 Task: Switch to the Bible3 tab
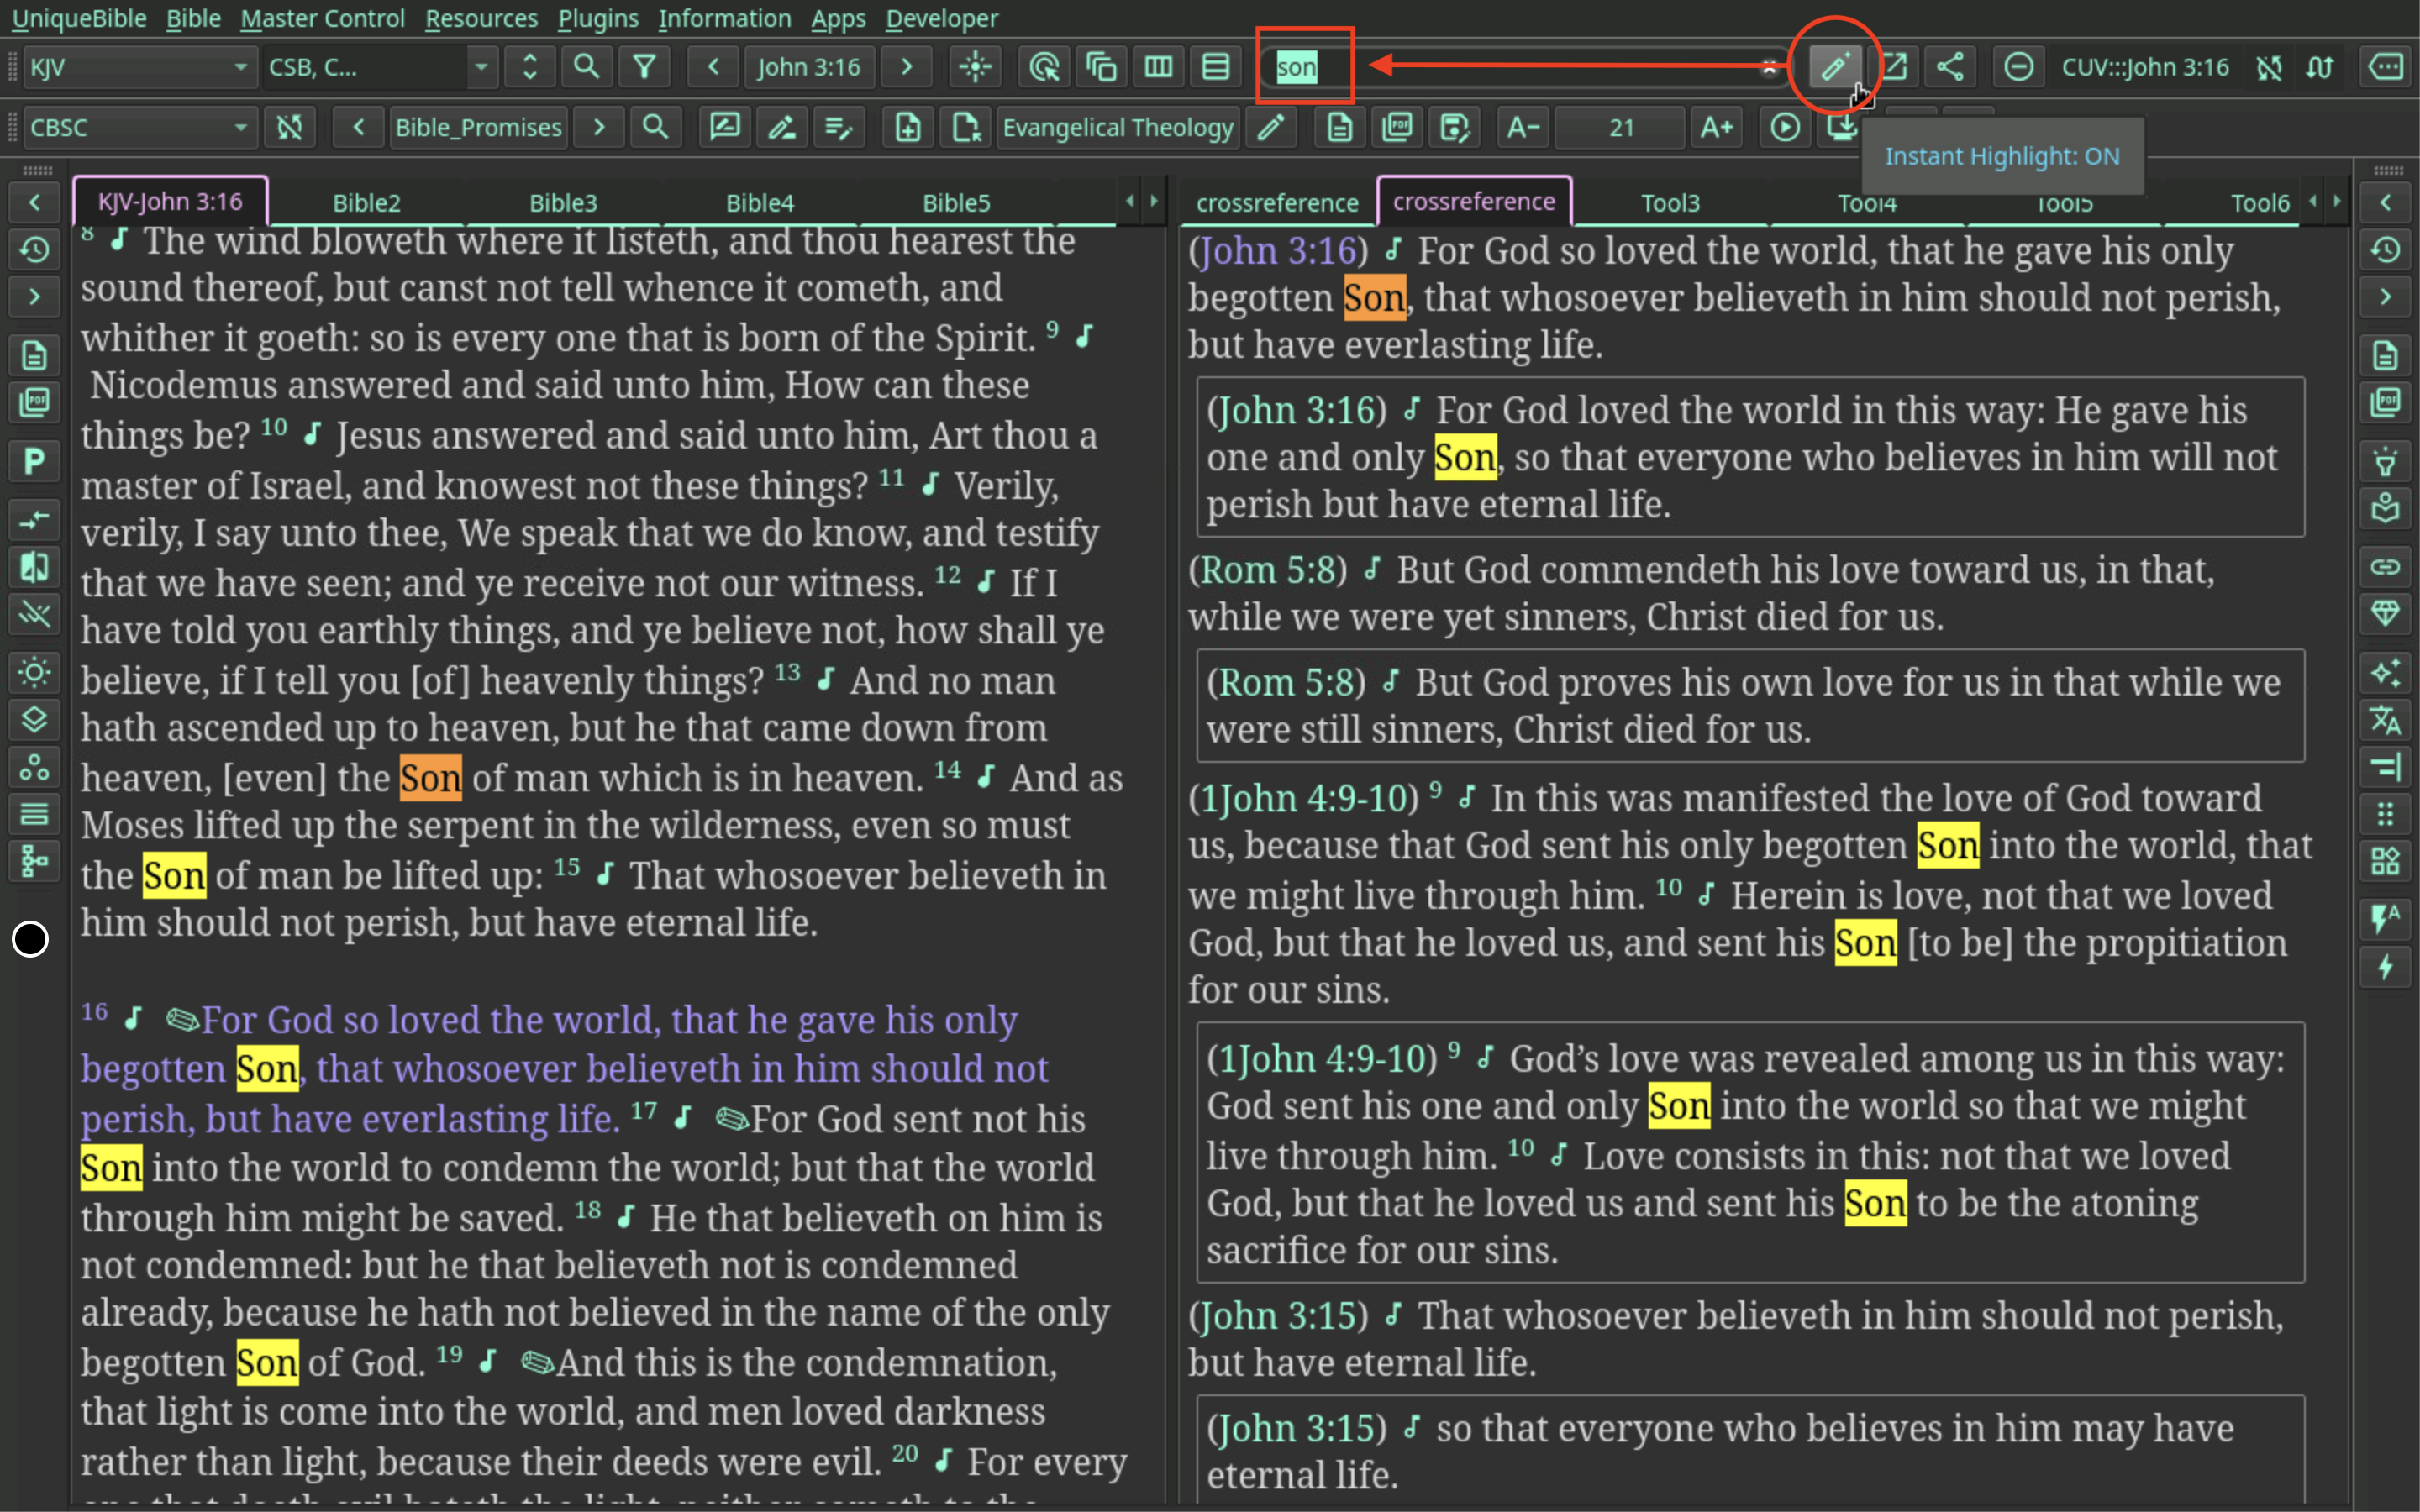point(563,202)
